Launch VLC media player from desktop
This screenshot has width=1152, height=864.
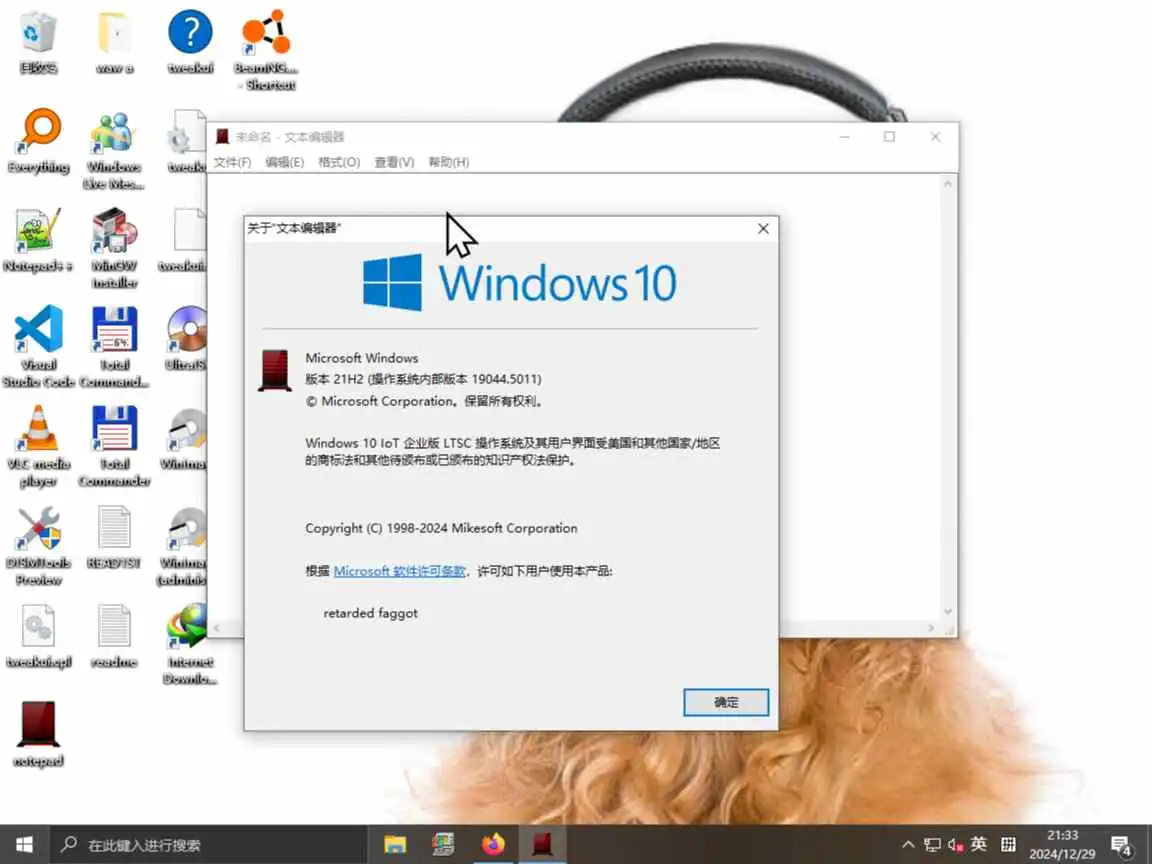38,445
